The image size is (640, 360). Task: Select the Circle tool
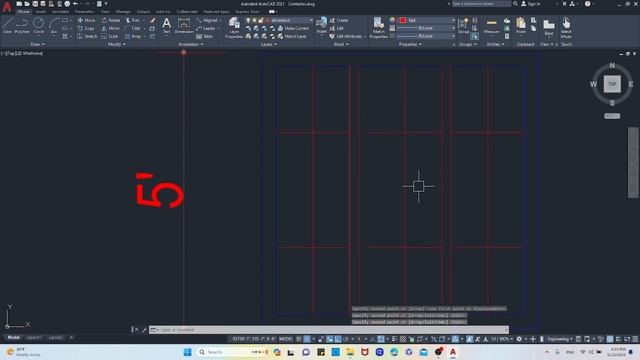(39, 26)
